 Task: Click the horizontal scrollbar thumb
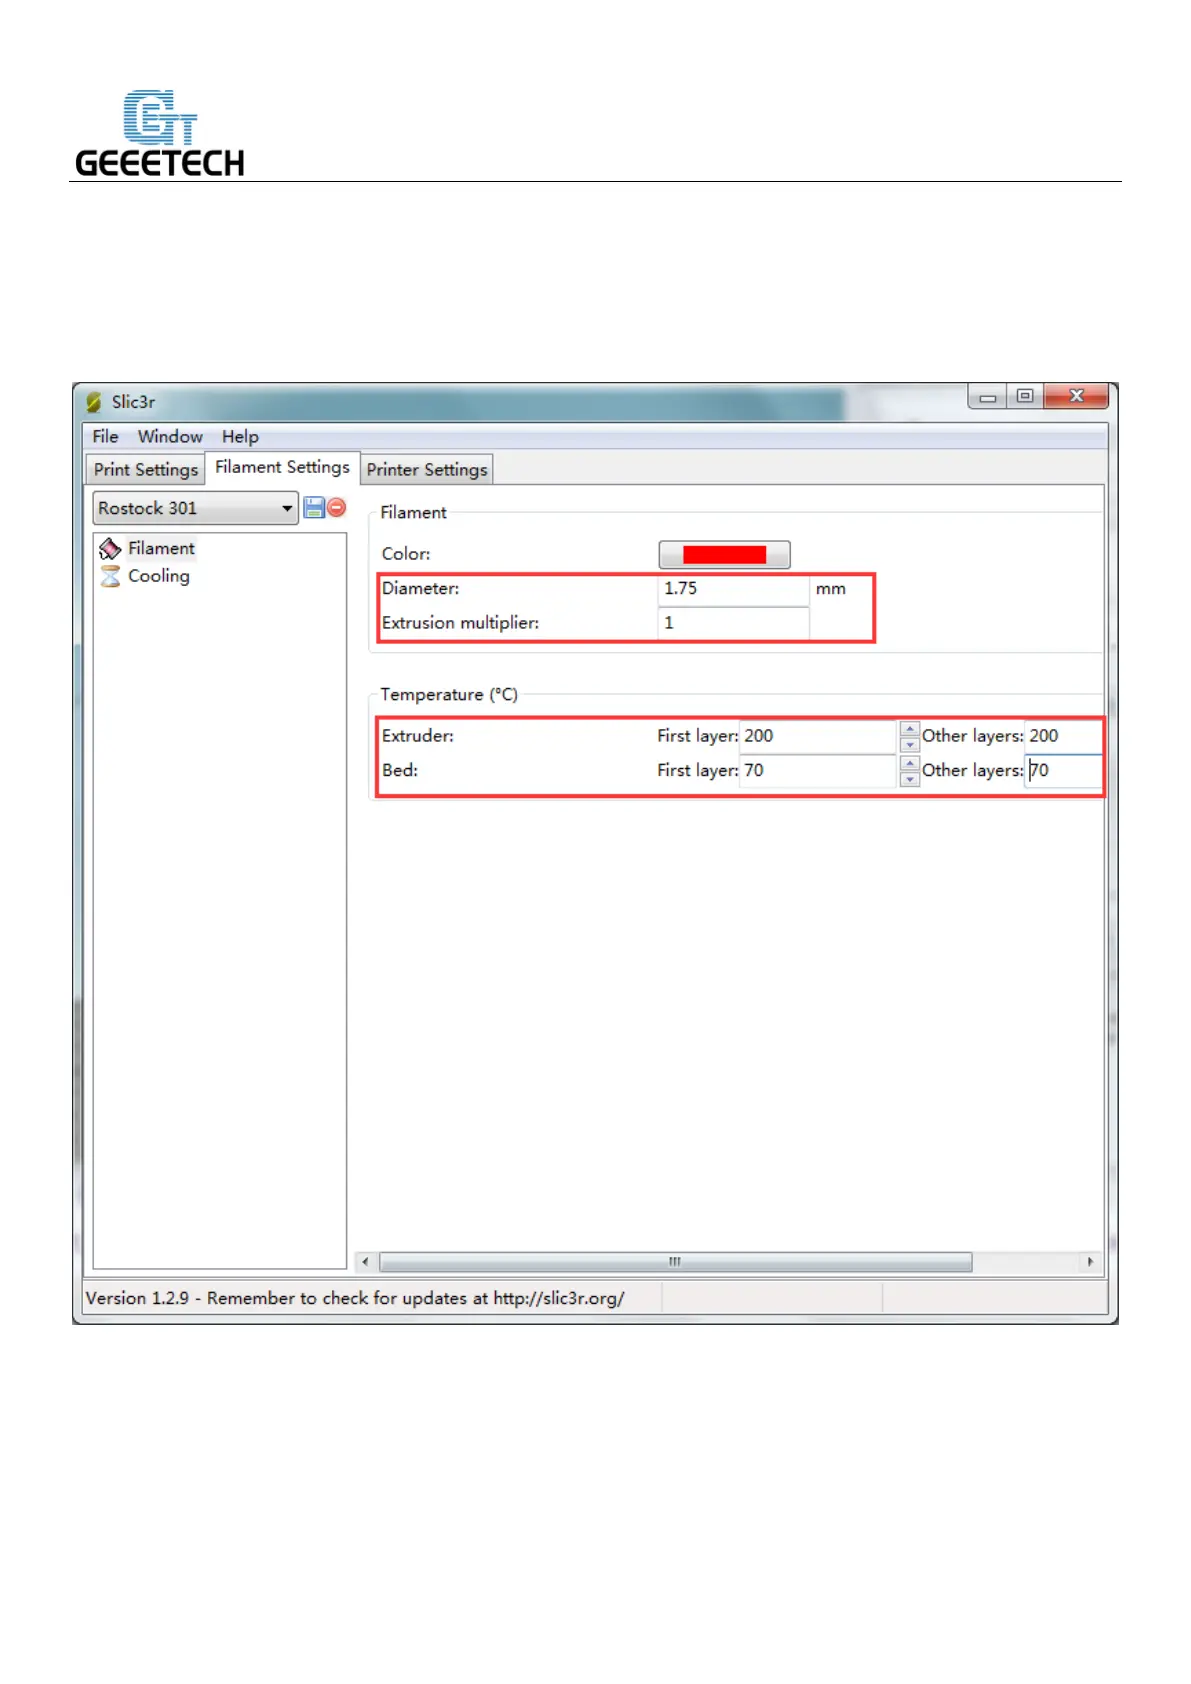tap(676, 1262)
